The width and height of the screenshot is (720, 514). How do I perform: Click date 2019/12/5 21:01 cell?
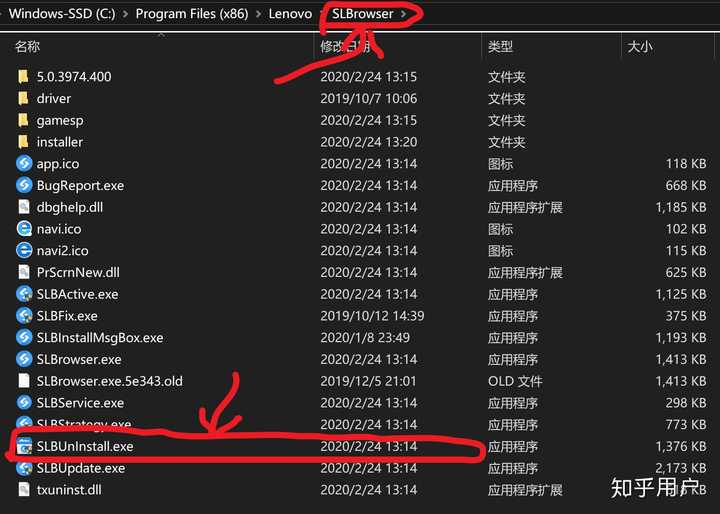(368, 381)
